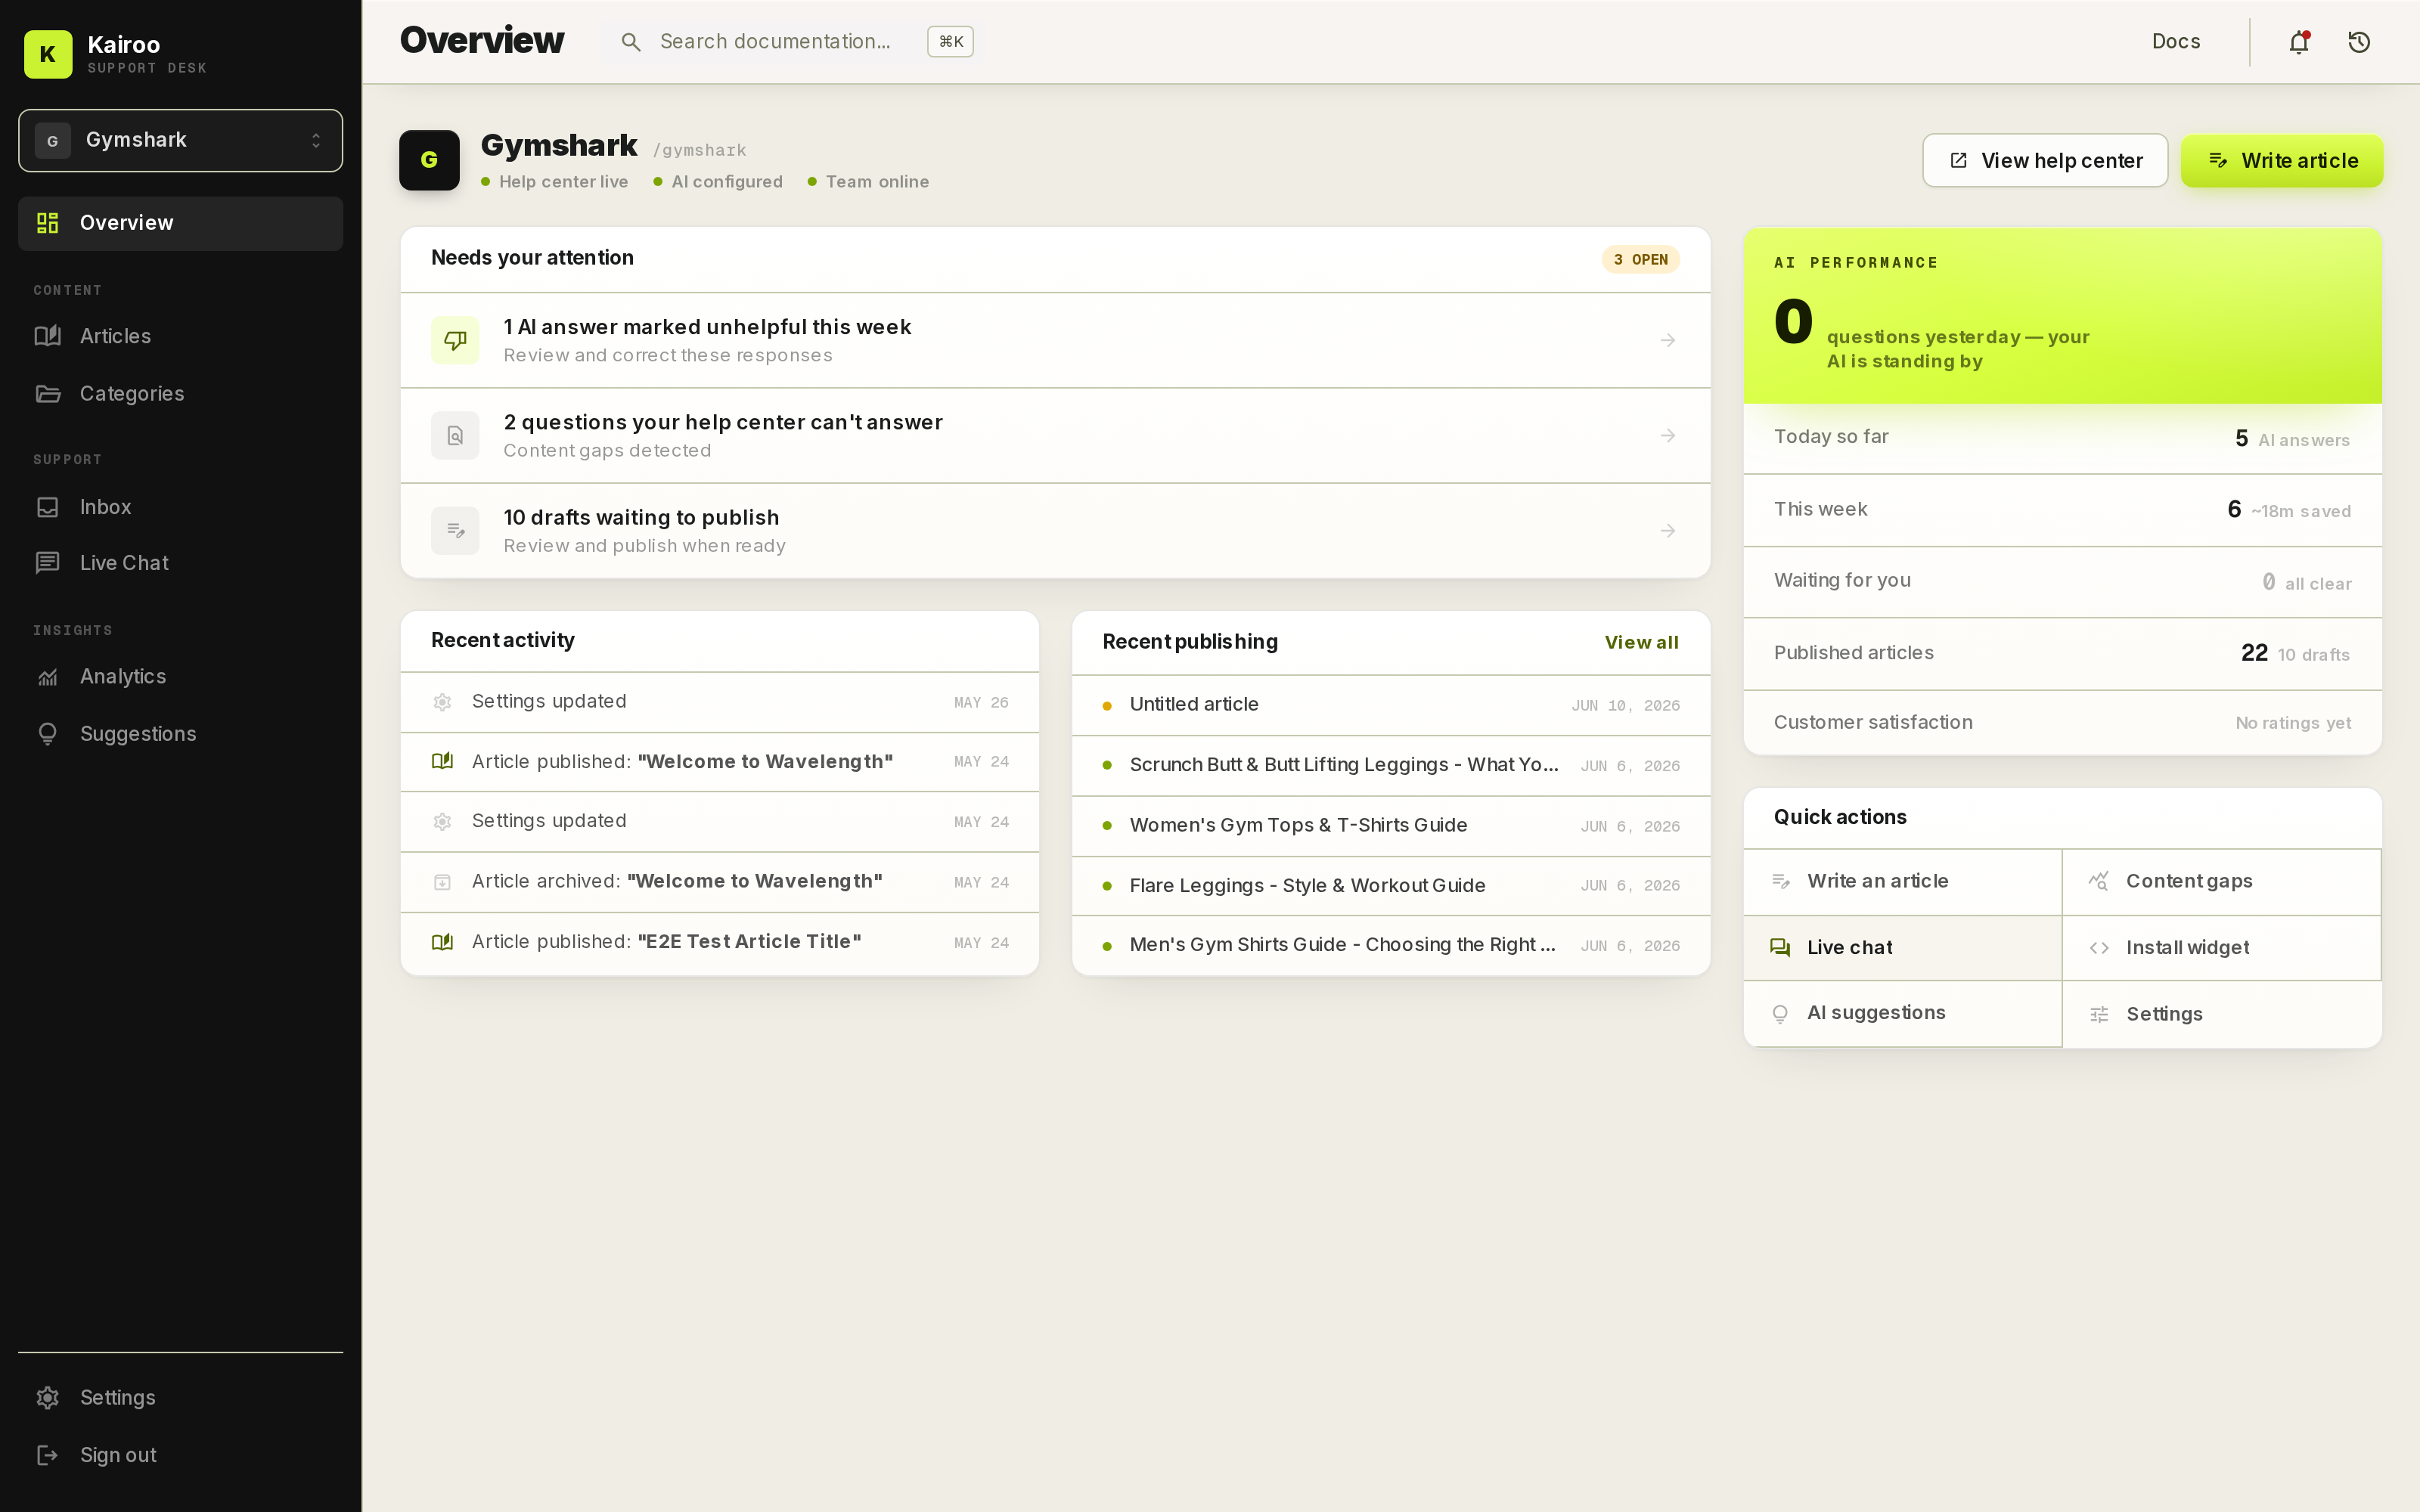
Task: Click the Kairoo K logo icon
Action: tap(48, 54)
